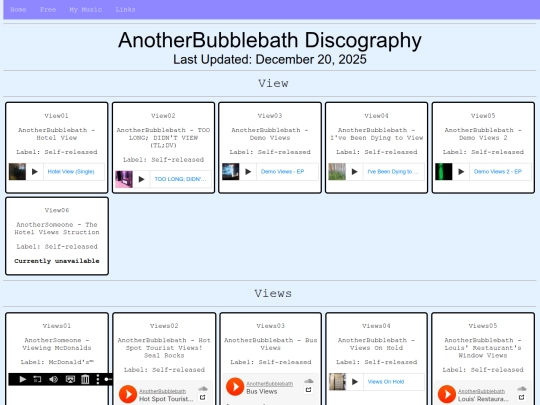Click AnotherBubblebath artist link above Bus Views
The height and width of the screenshot is (405, 540).
[270, 384]
